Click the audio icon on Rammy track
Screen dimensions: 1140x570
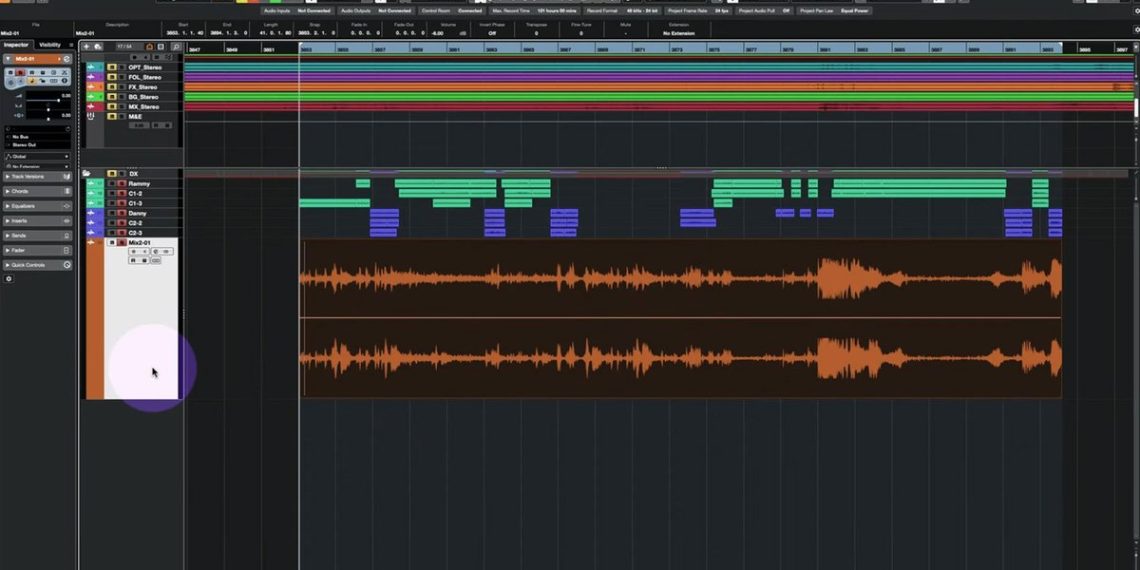[90, 184]
